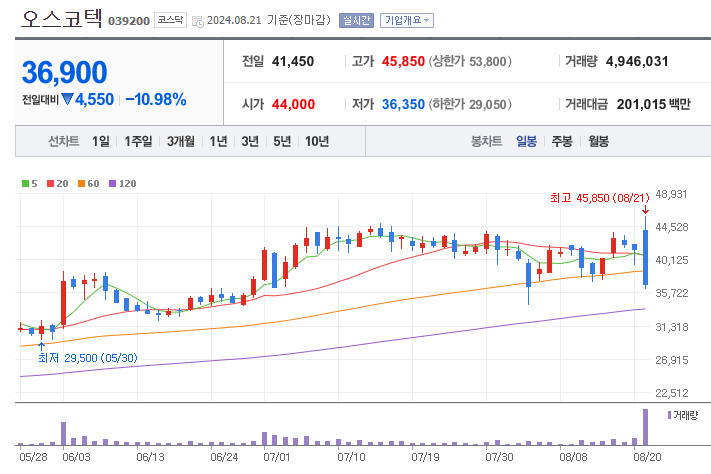Click the 코스닥 market badge

pos(170,20)
